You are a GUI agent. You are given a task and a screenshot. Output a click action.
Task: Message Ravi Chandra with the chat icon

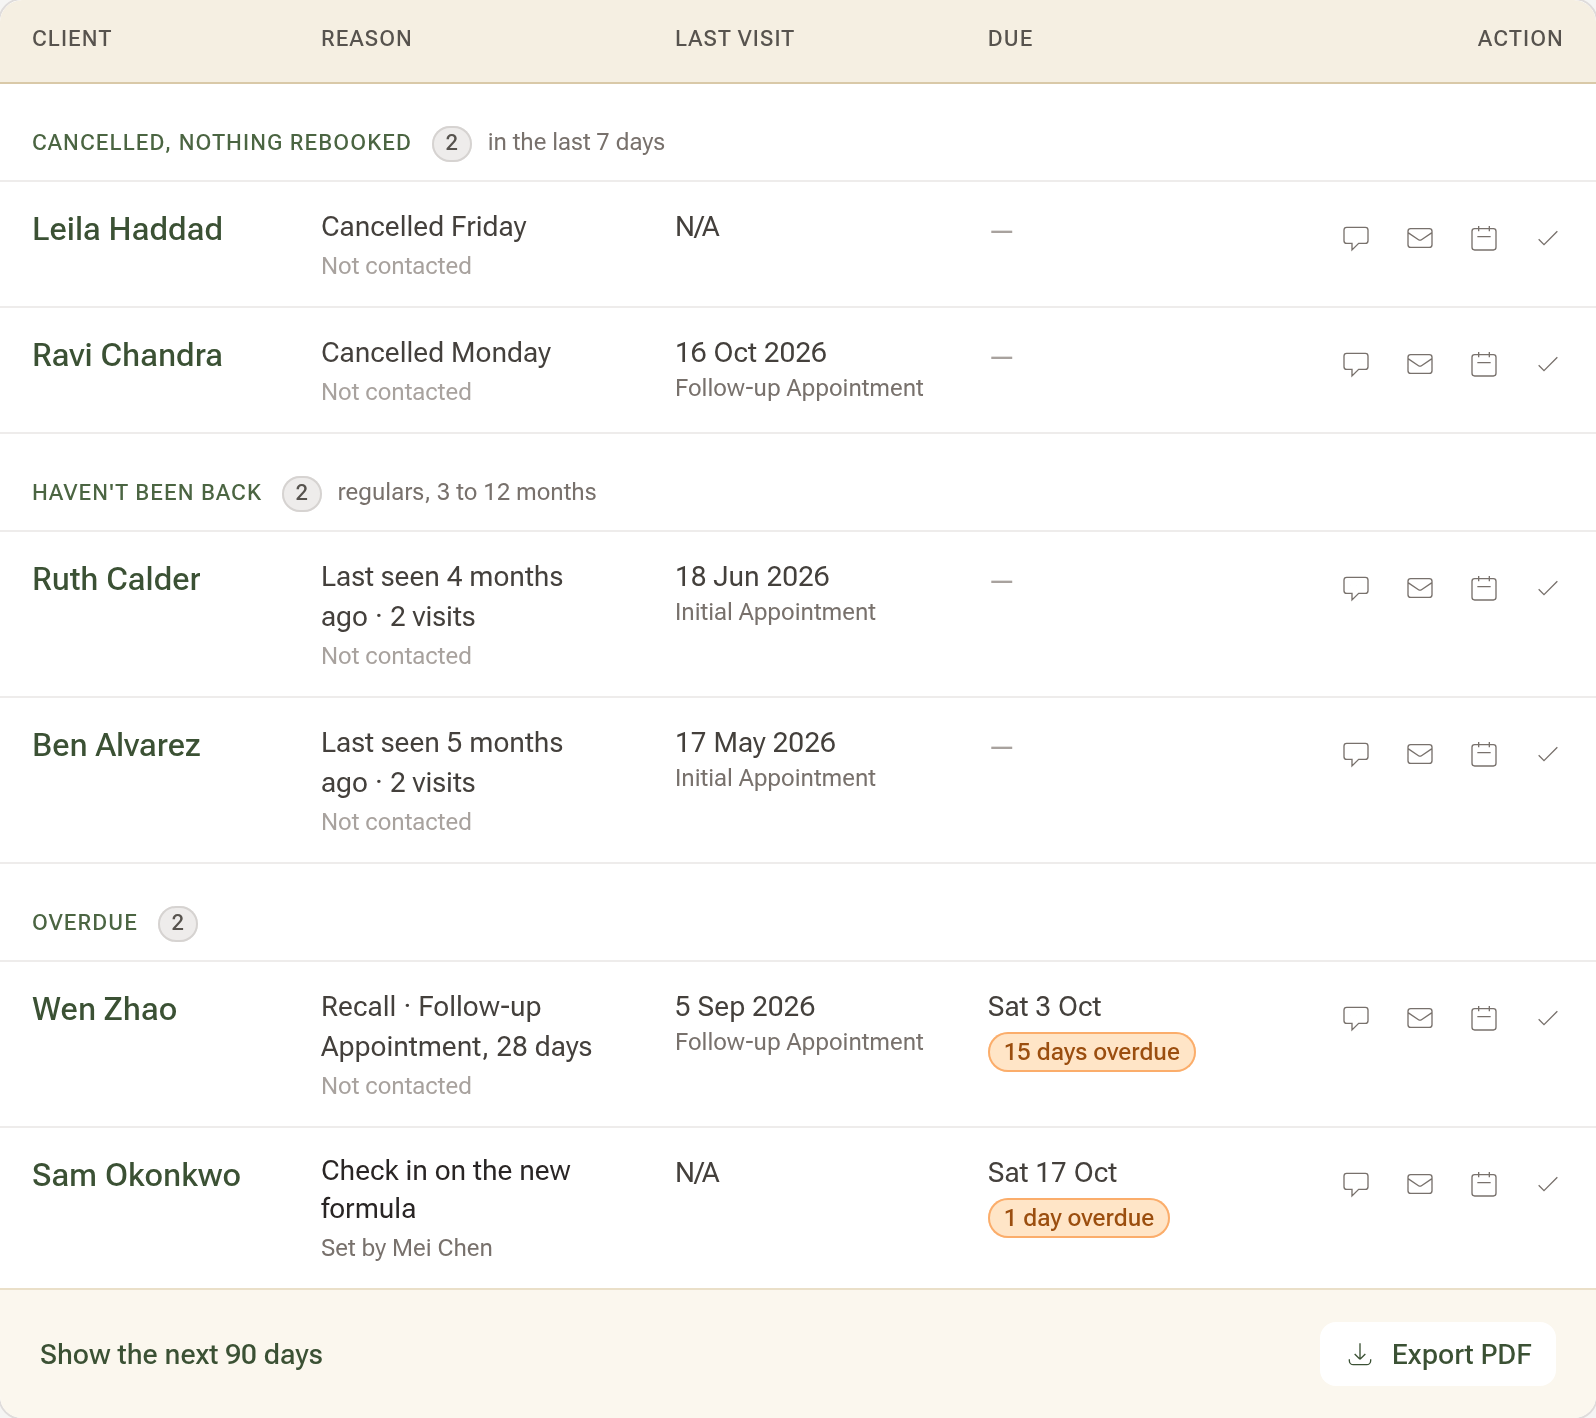pyautogui.click(x=1355, y=364)
